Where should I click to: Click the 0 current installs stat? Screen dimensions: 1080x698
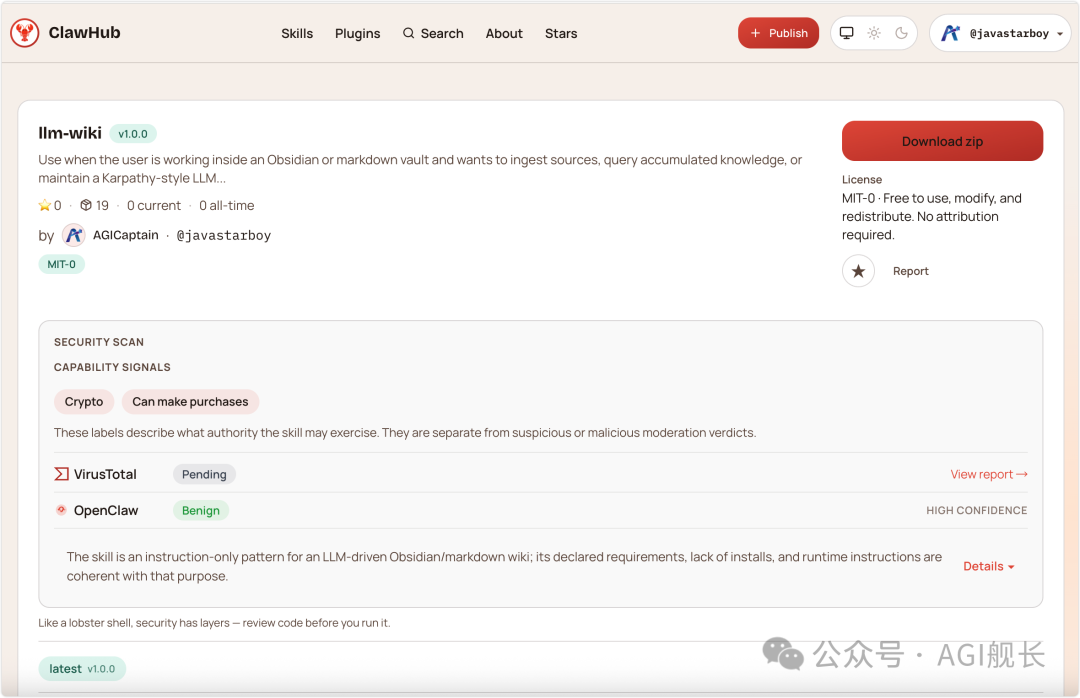pyautogui.click(x=154, y=205)
